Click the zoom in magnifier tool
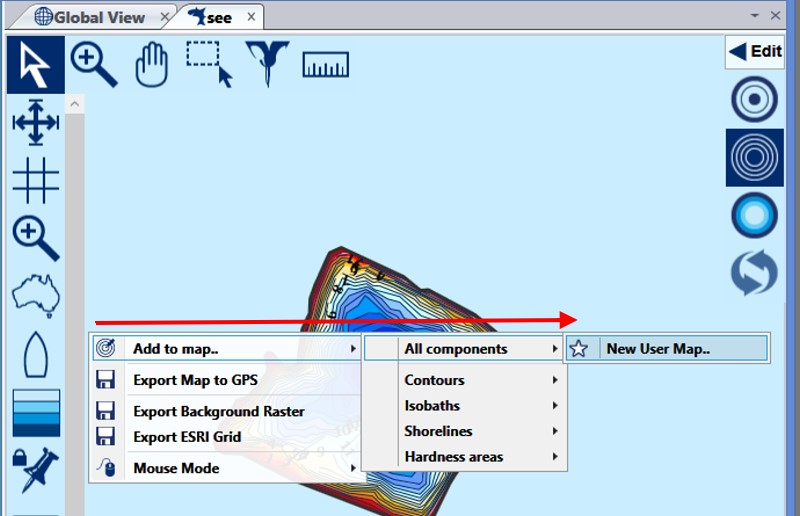800x516 pixels. click(94, 65)
